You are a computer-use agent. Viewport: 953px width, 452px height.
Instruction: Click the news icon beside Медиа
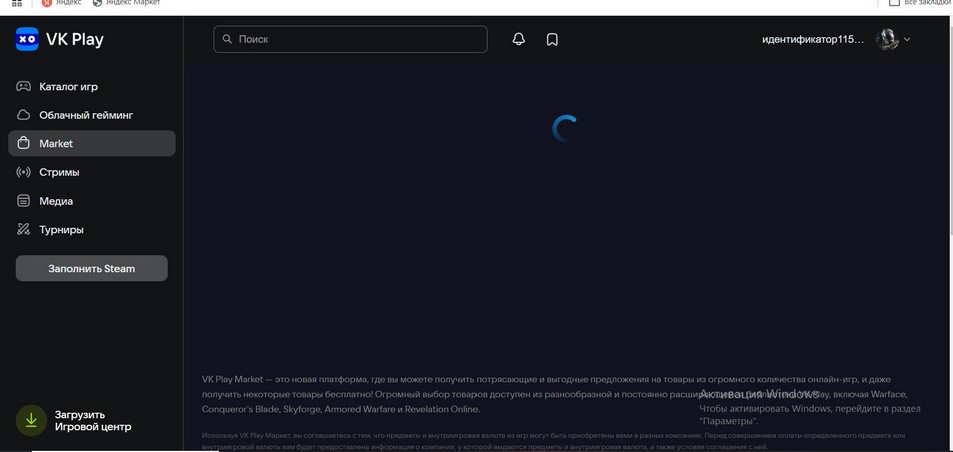[23, 200]
